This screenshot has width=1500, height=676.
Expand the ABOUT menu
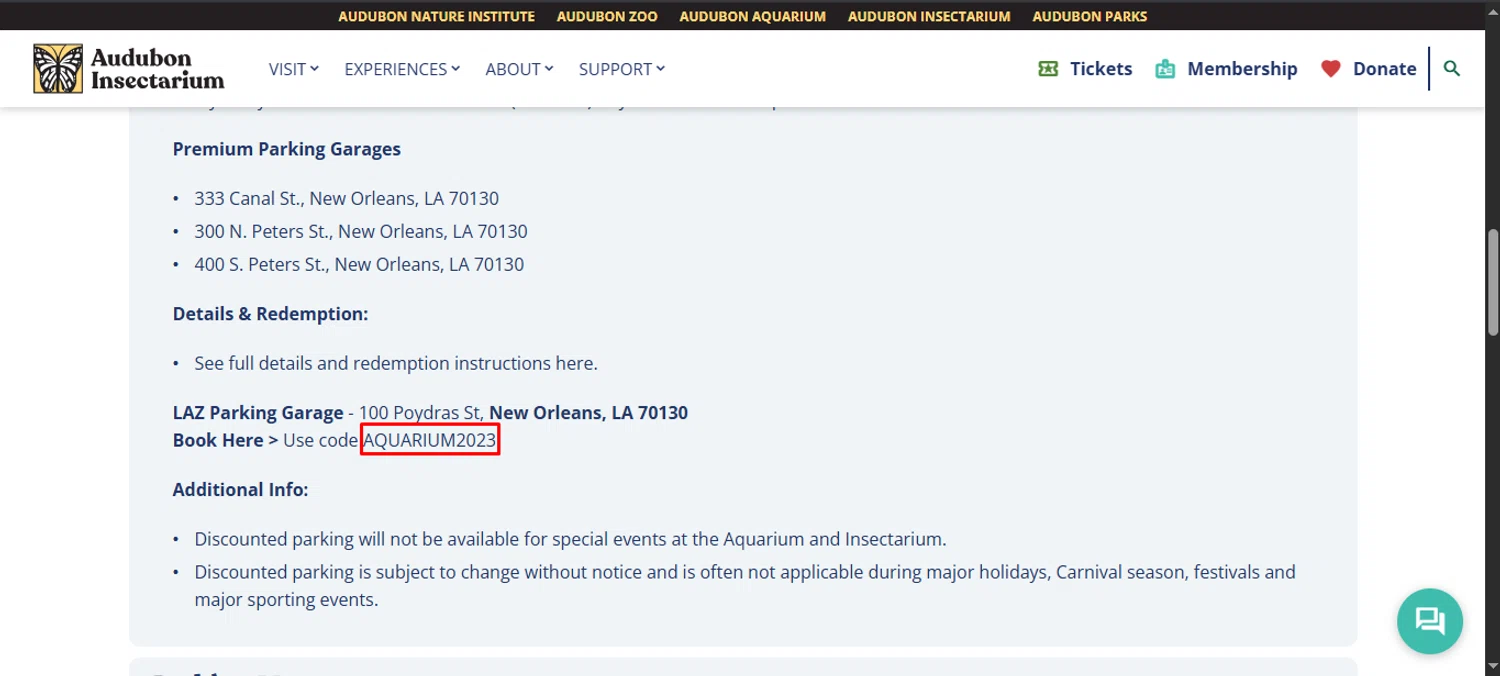pyautogui.click(x=519, y=69)
